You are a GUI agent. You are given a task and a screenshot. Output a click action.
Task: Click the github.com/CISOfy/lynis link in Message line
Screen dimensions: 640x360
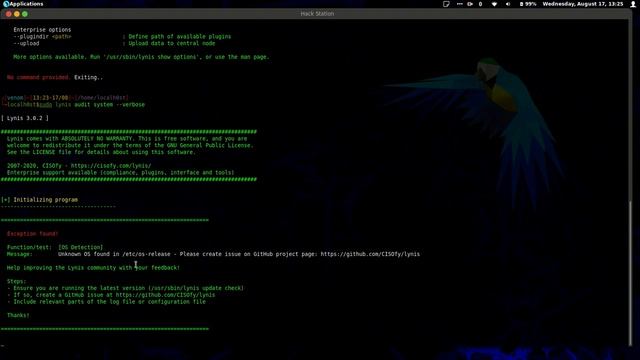click(370, 254)
